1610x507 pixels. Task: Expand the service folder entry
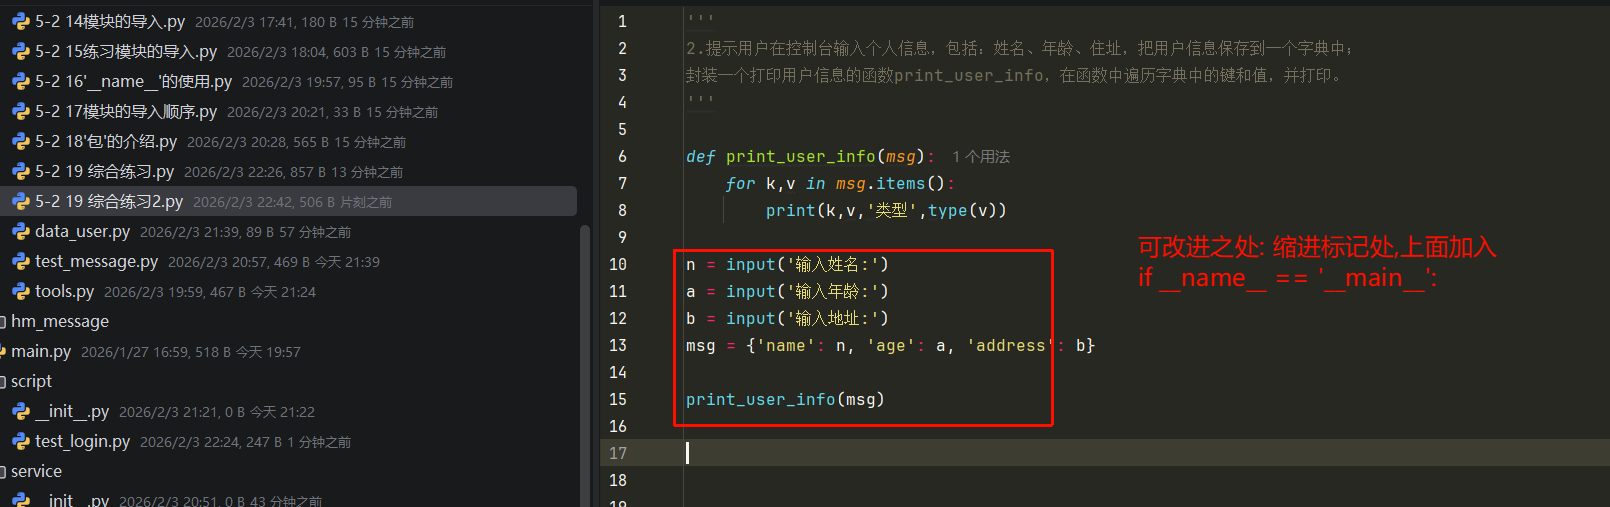(35, 471)
